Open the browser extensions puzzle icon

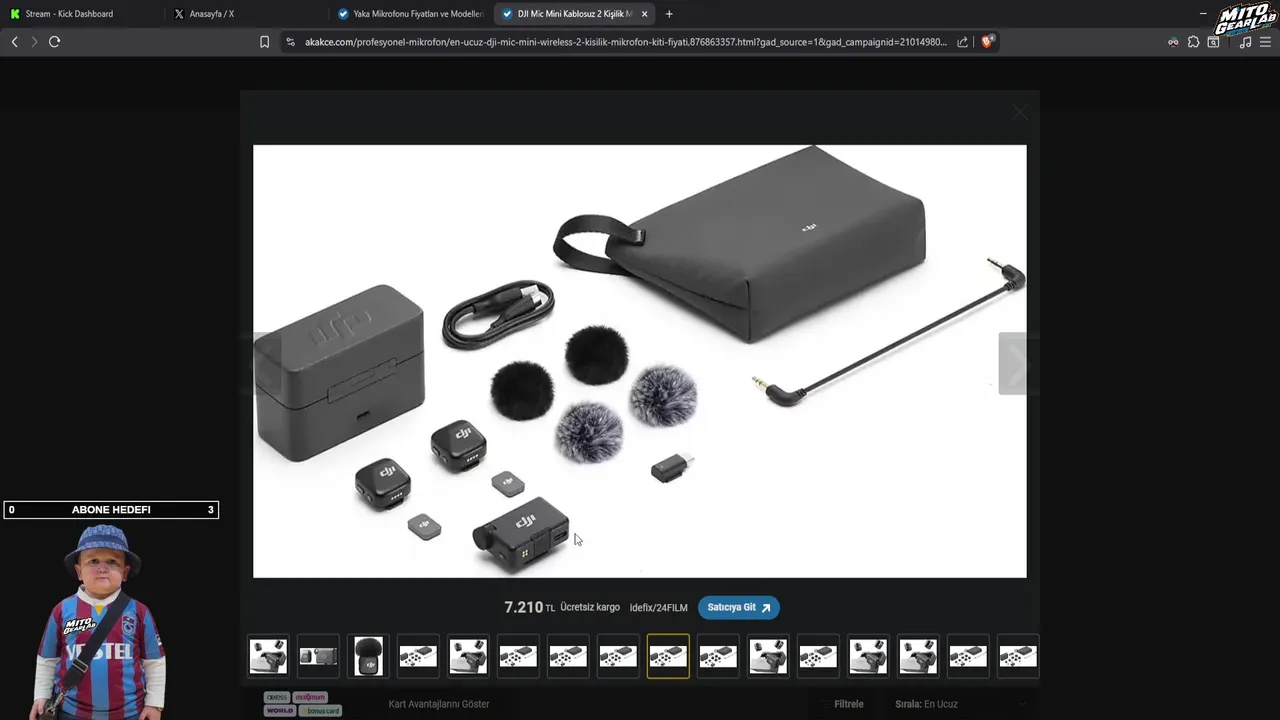[1193, 42]
